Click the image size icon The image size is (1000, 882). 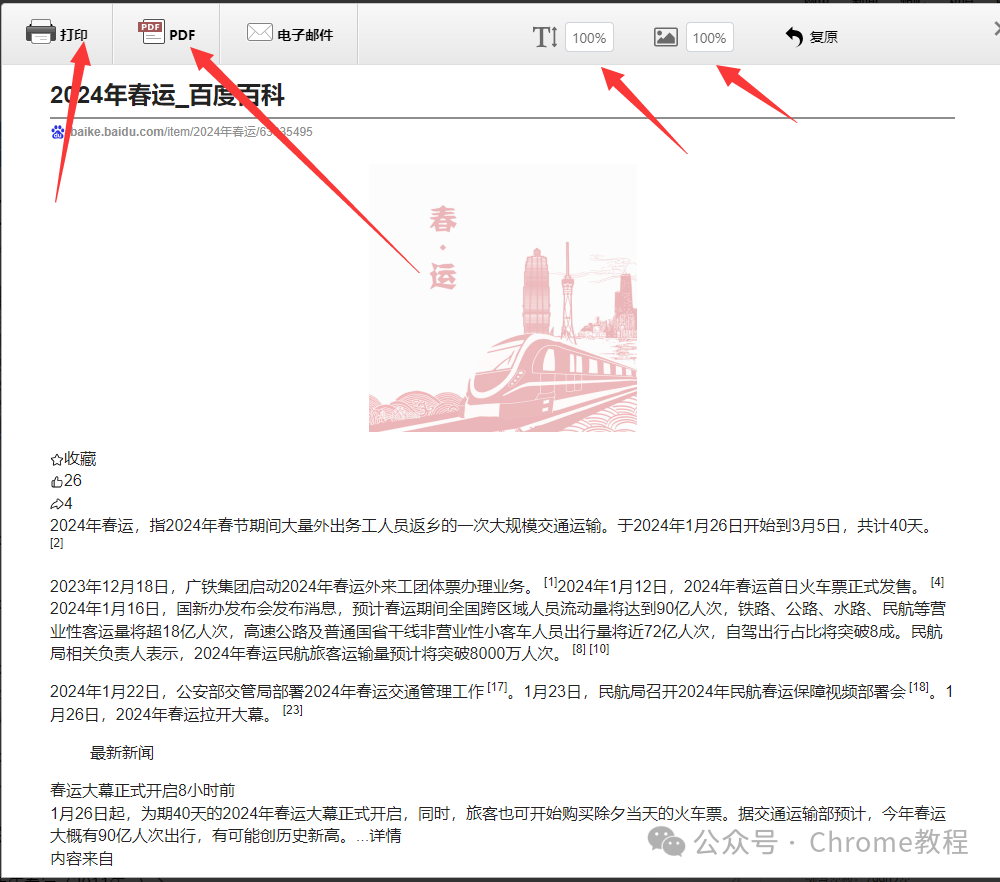(x=665, y=37)
